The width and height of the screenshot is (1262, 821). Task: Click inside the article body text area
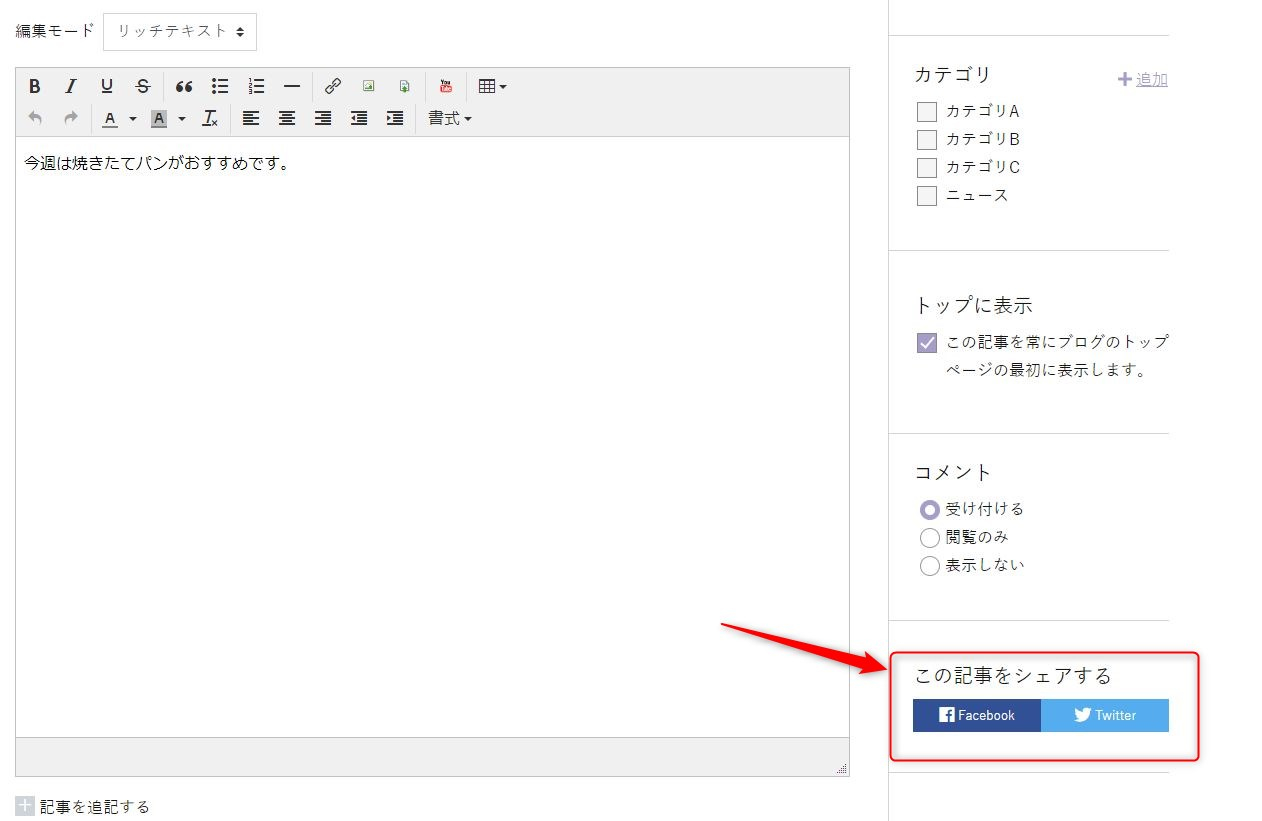point(432,437)
